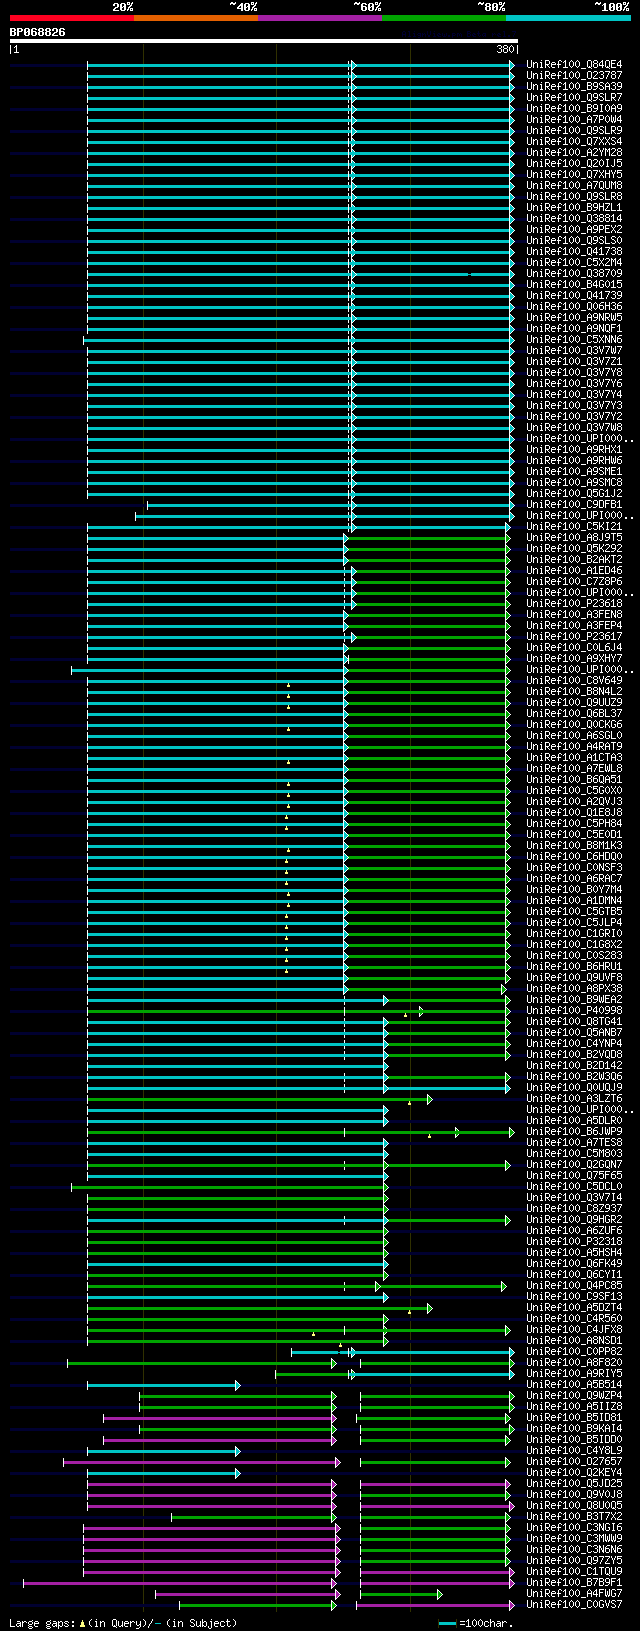
Task: Click the UniRef100_C5XNN6 entry
Action: pos(574,340)
